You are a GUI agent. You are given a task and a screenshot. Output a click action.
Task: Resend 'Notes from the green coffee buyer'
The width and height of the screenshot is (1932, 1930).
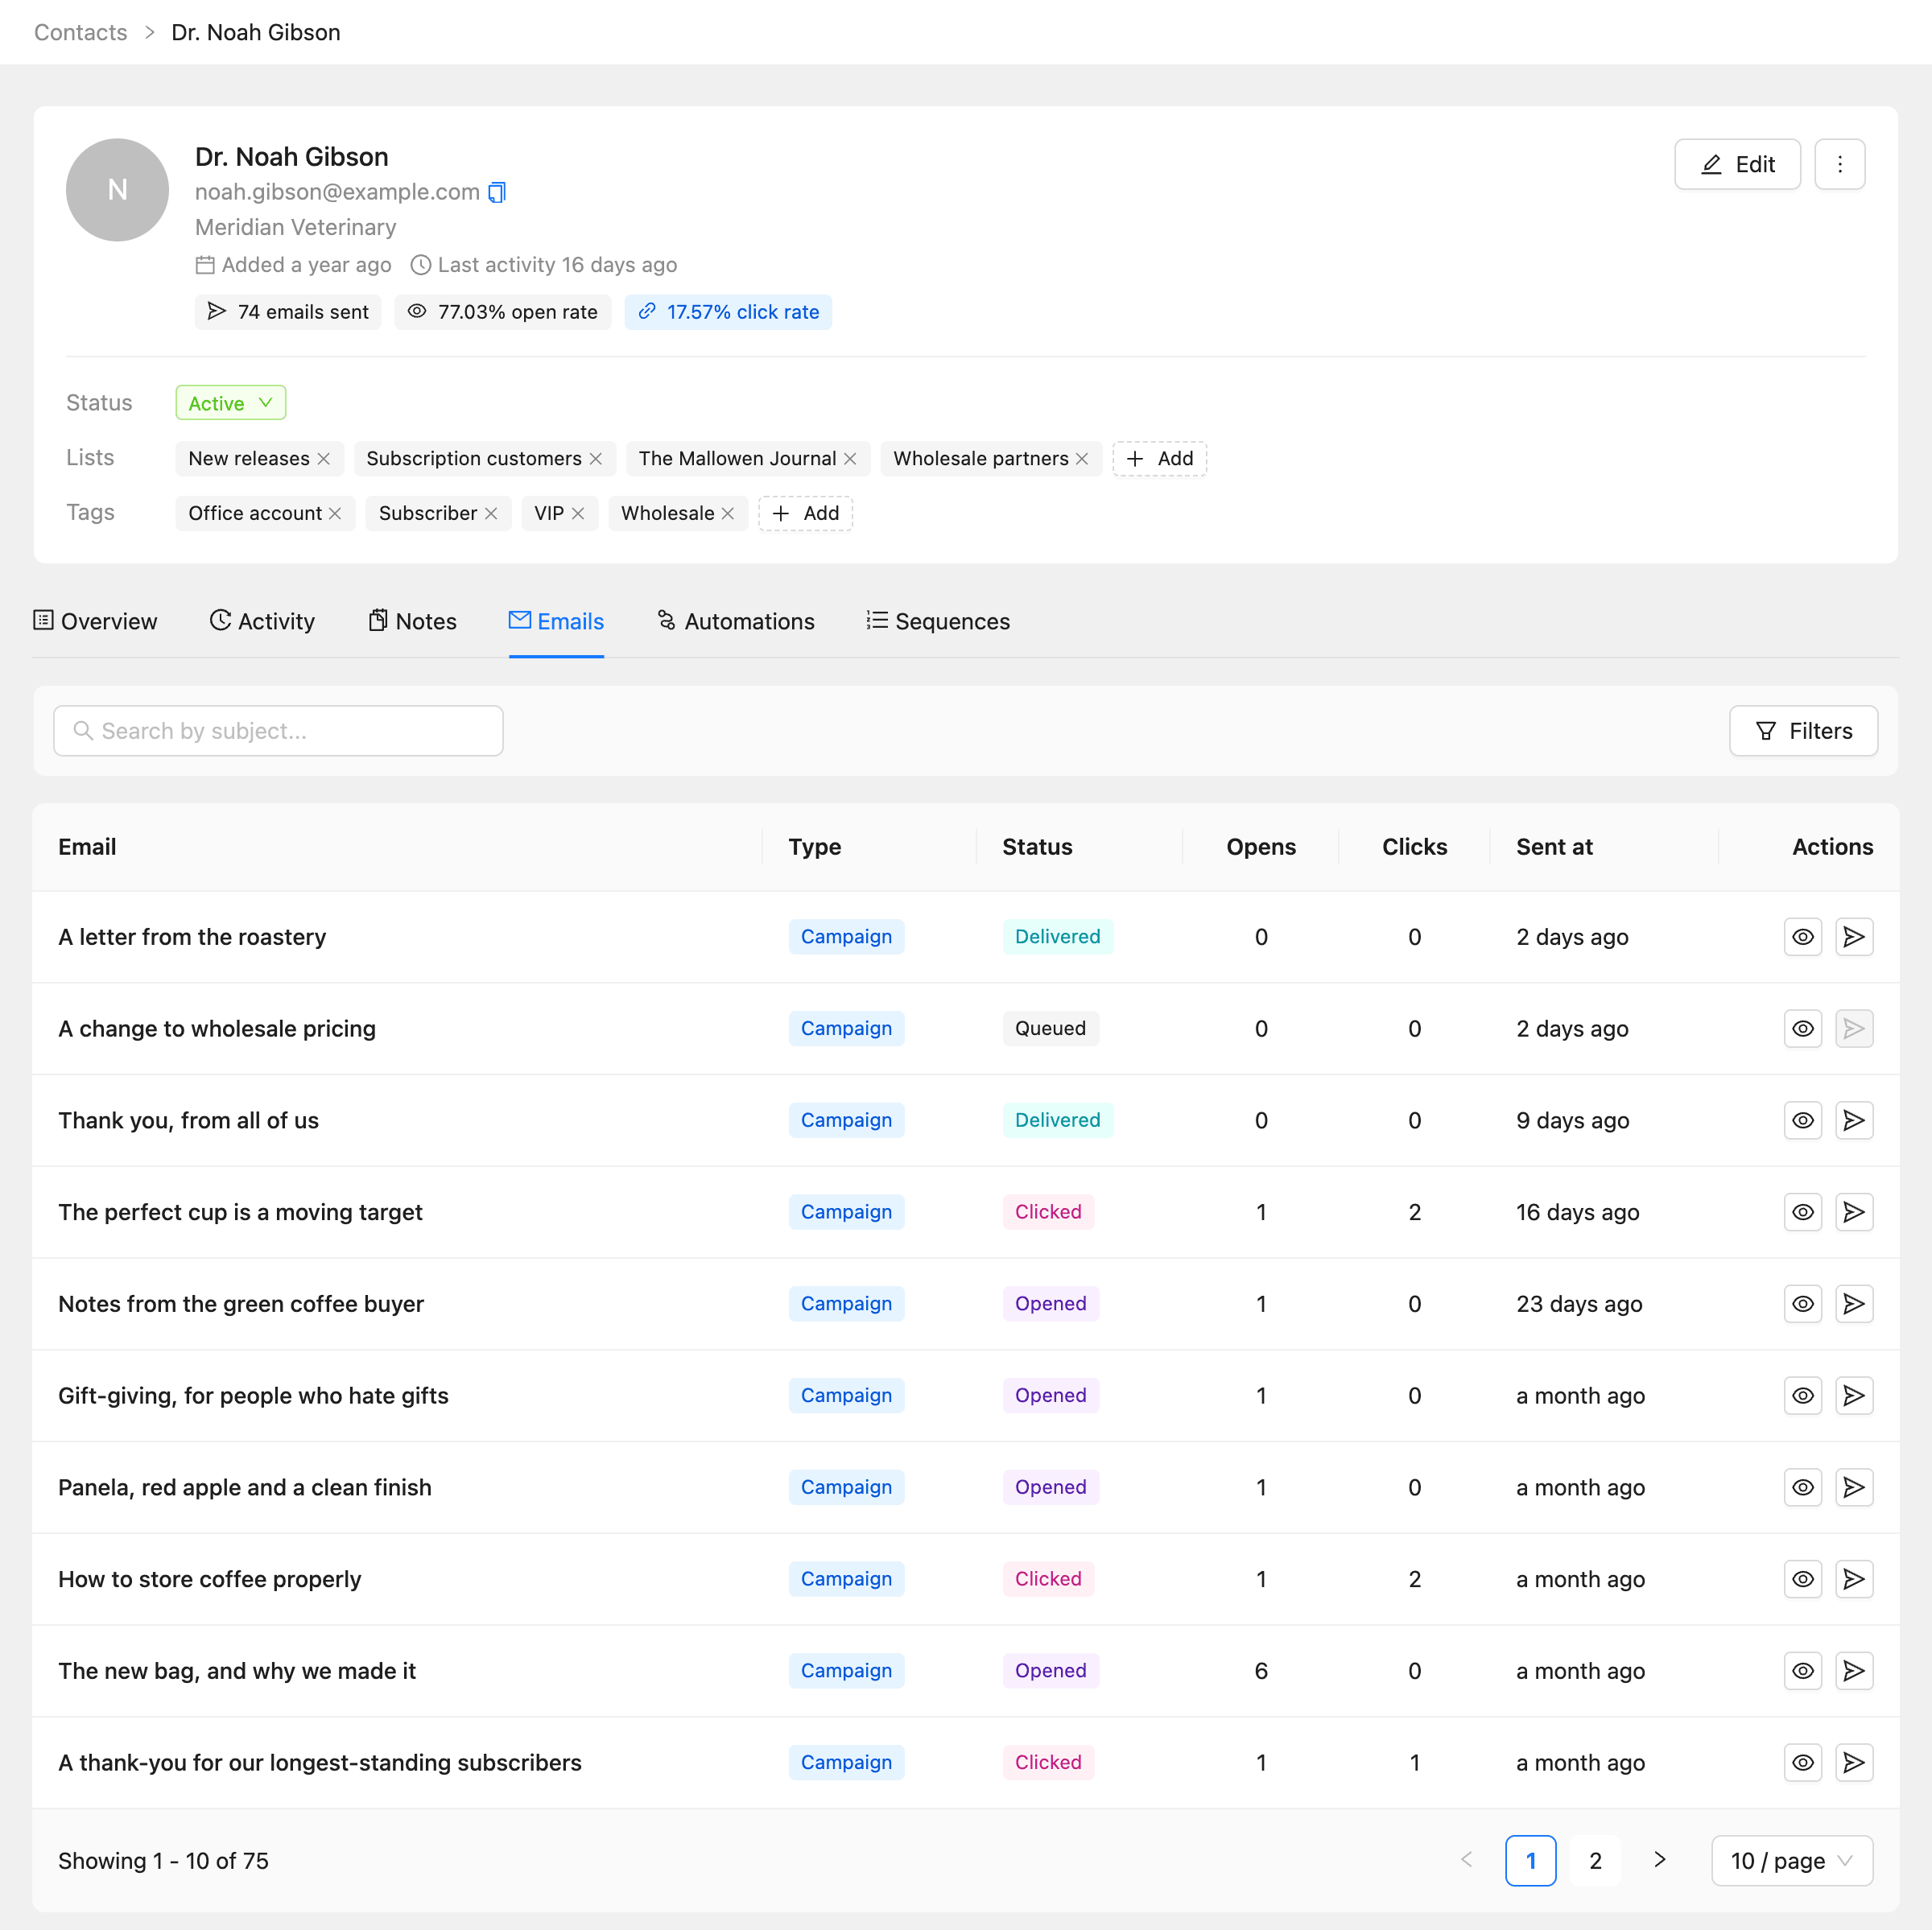point(1853,1305)
